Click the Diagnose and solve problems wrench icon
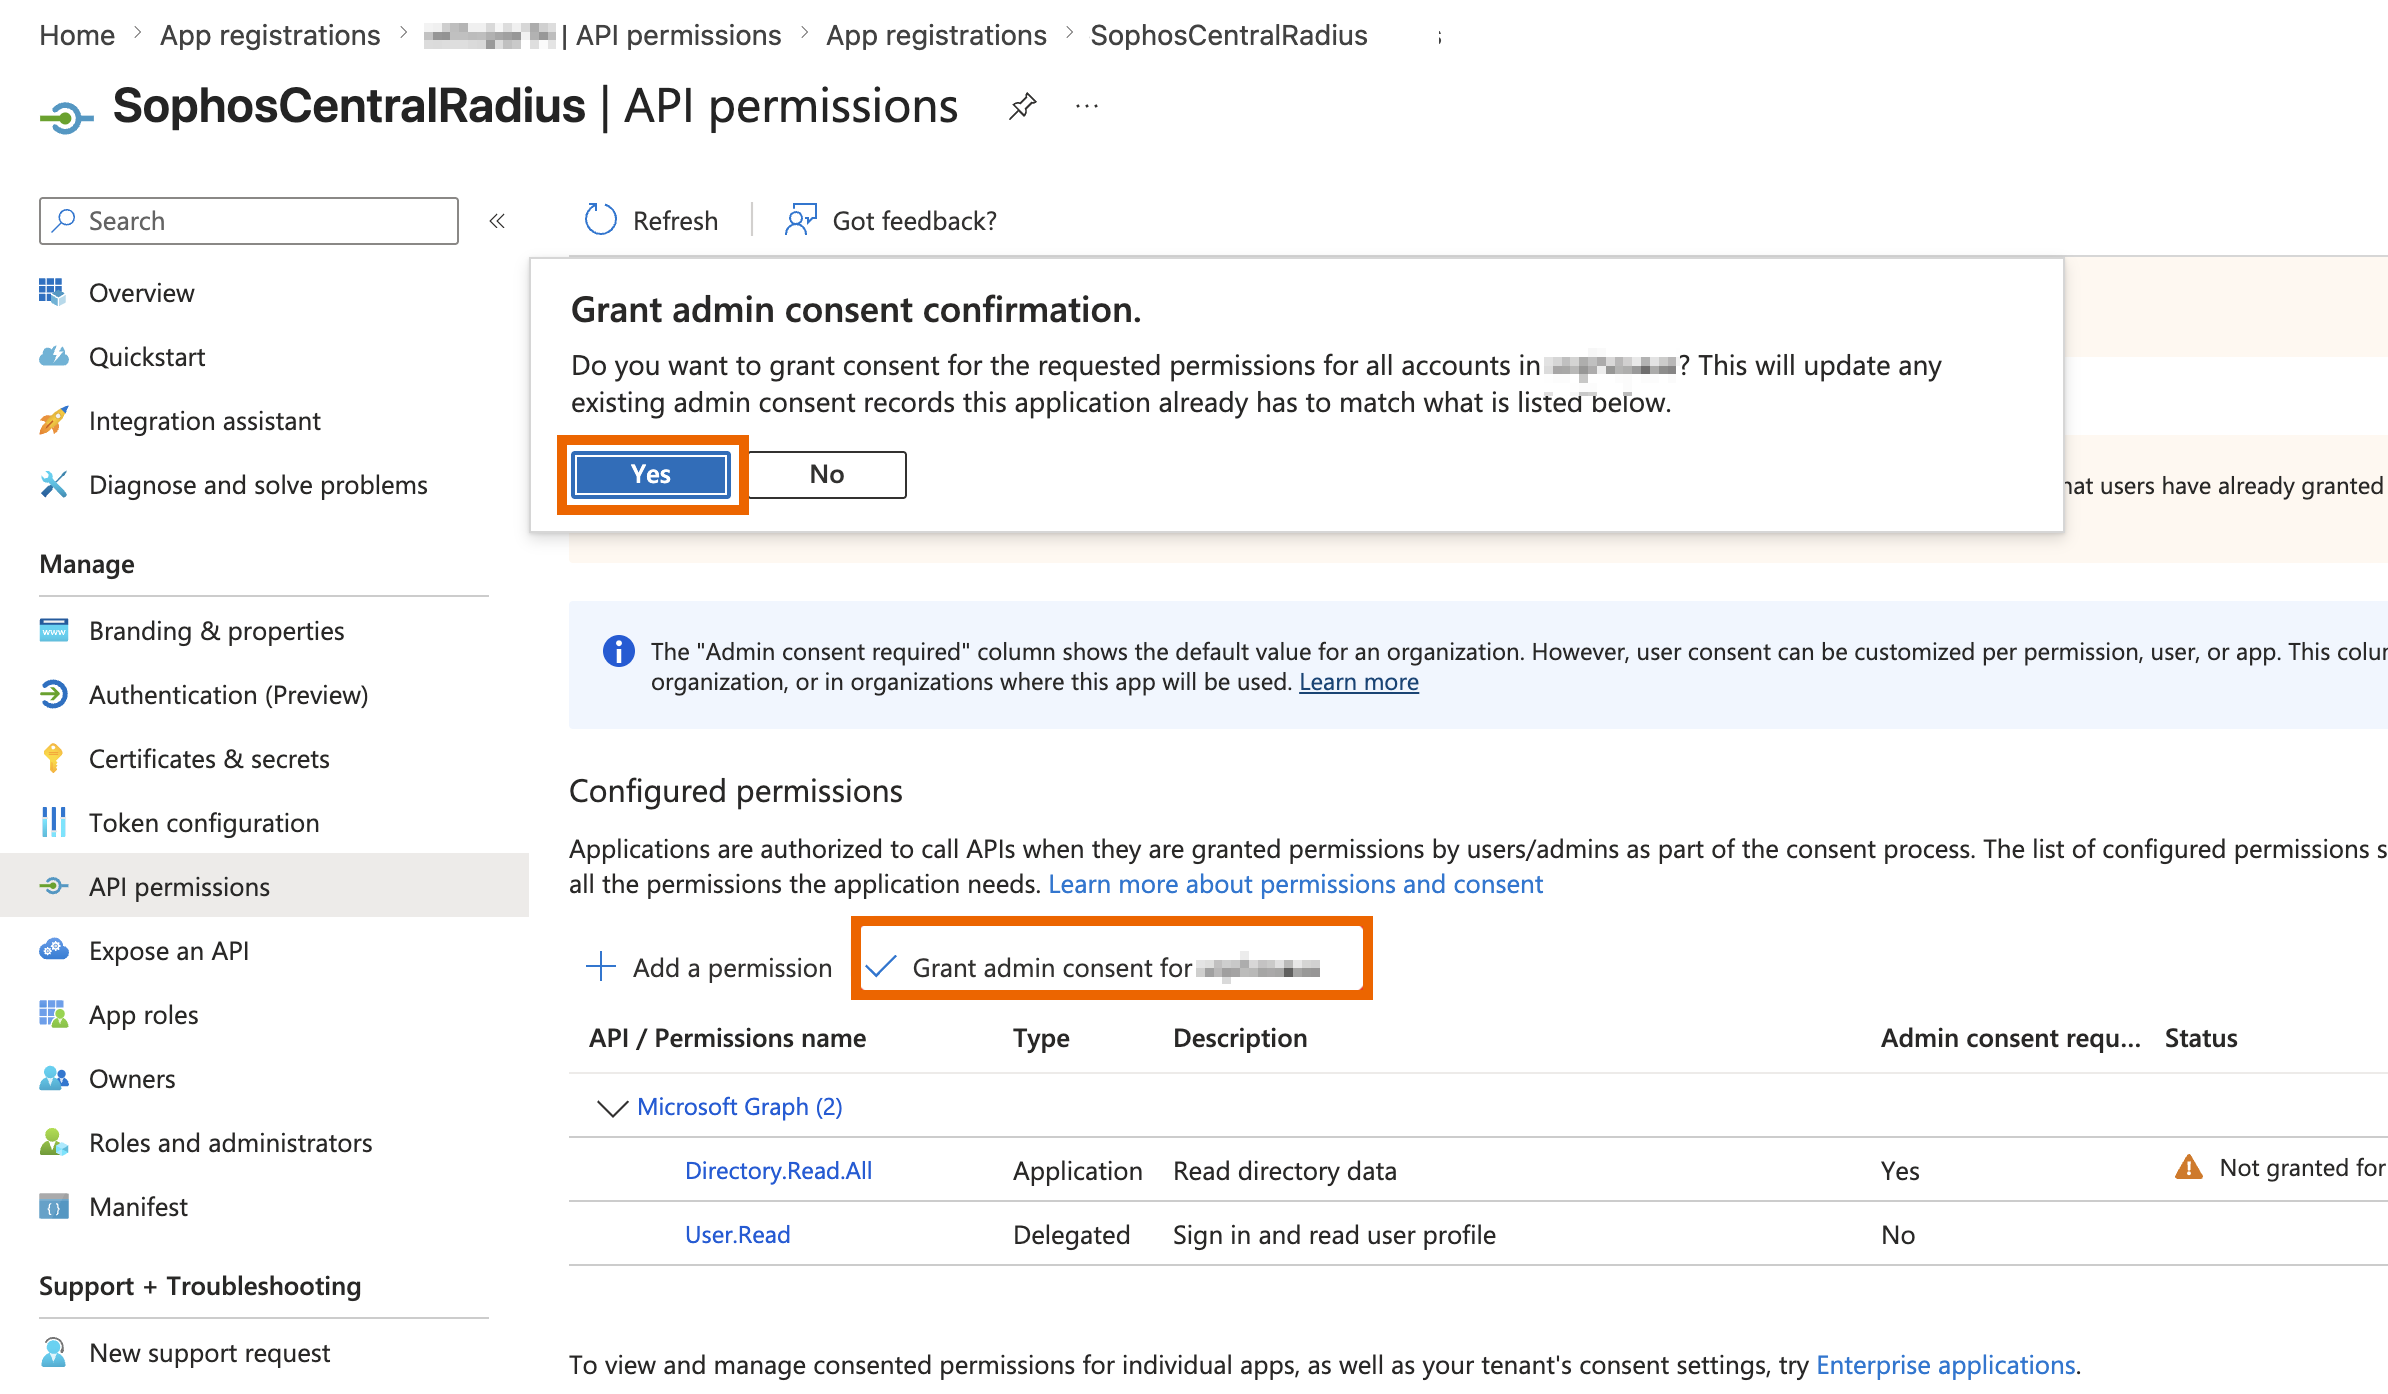 click(54, 484)
